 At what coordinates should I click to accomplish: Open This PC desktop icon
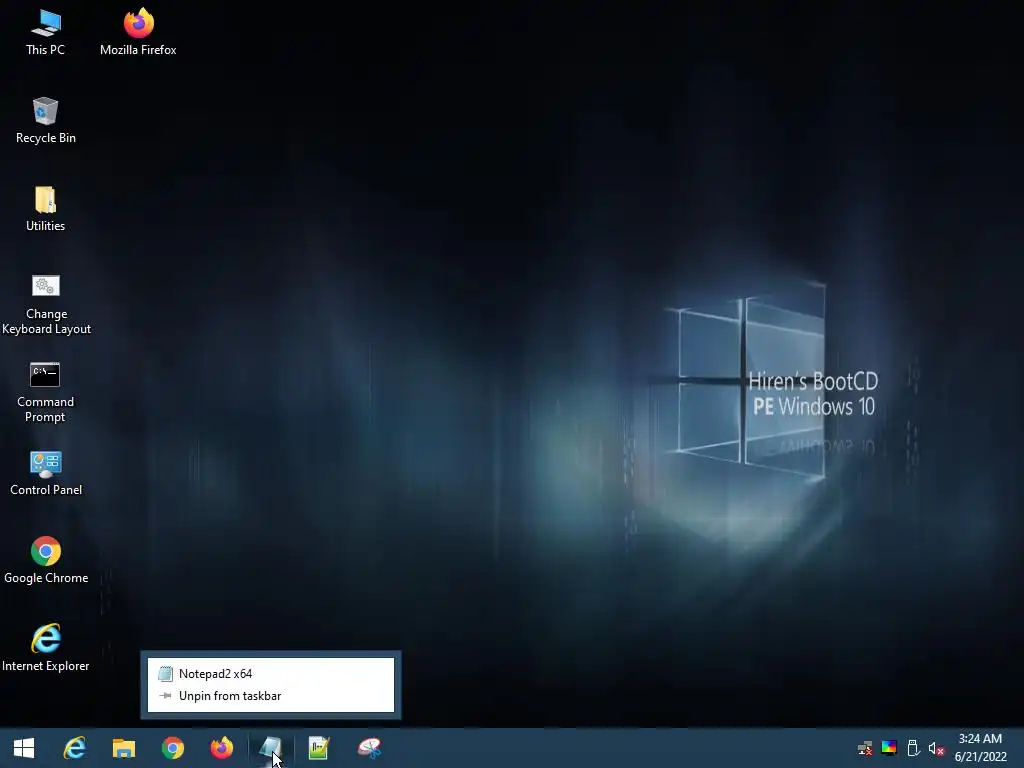[x=45, y=33]
